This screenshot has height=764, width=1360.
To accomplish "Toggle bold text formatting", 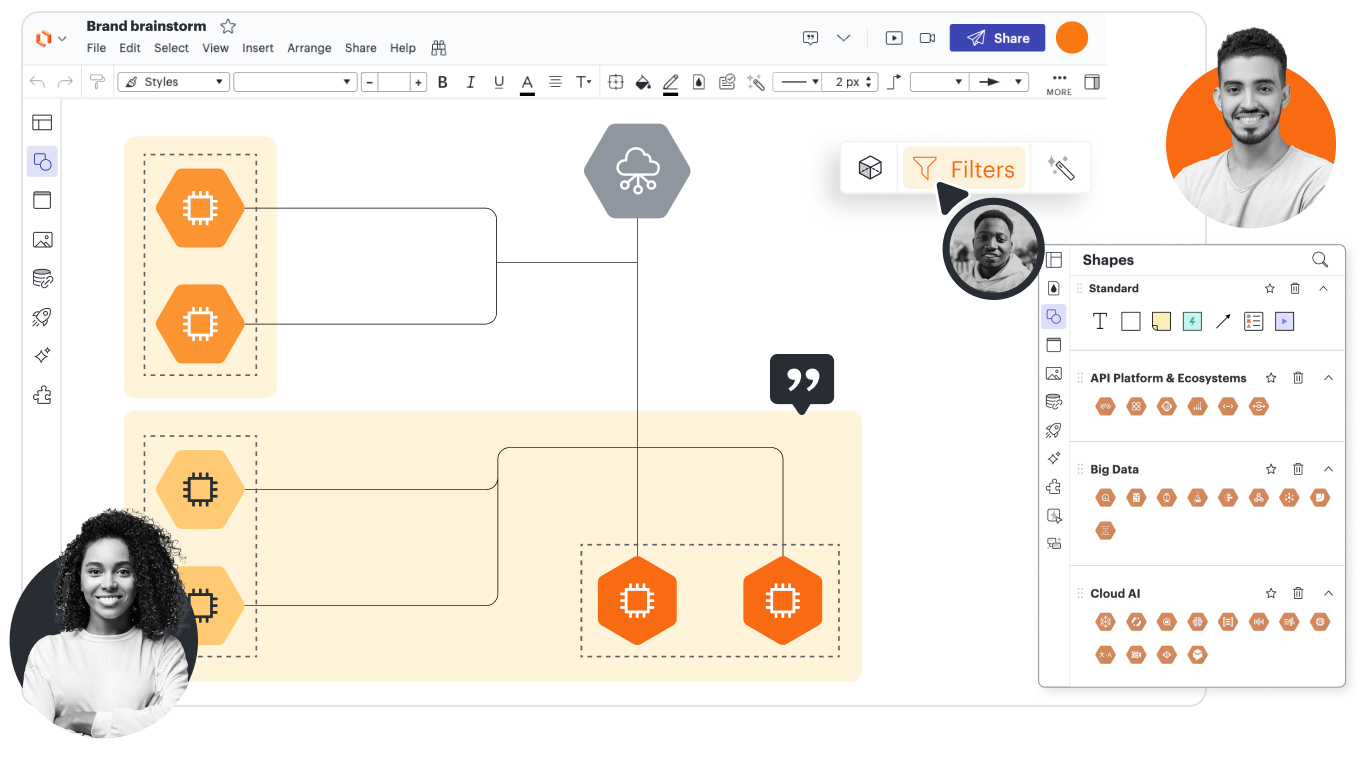I will 443,82.
